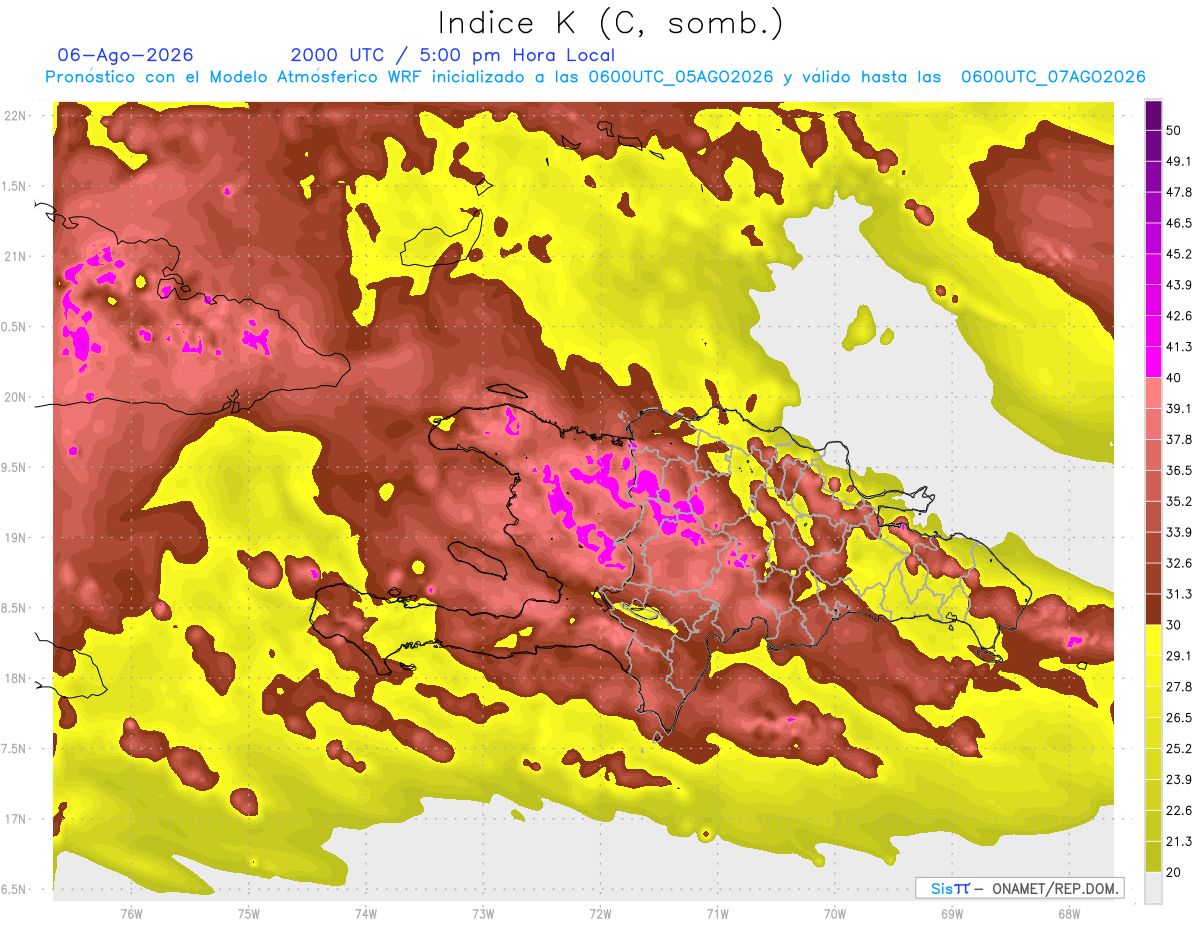Viewport: 1200px width, 927px height.
Task: Select the date text '06-Ago-2026'
Action: pyautogui.click(x=125, y=55)
